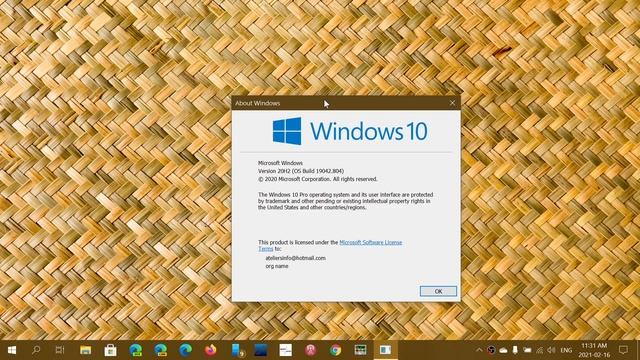Image resolution: width=640 pixels, height=360 pixels.
Task: Open the badged Edge icon beside Microsoft Store
Action: click(x=136, y=350)
